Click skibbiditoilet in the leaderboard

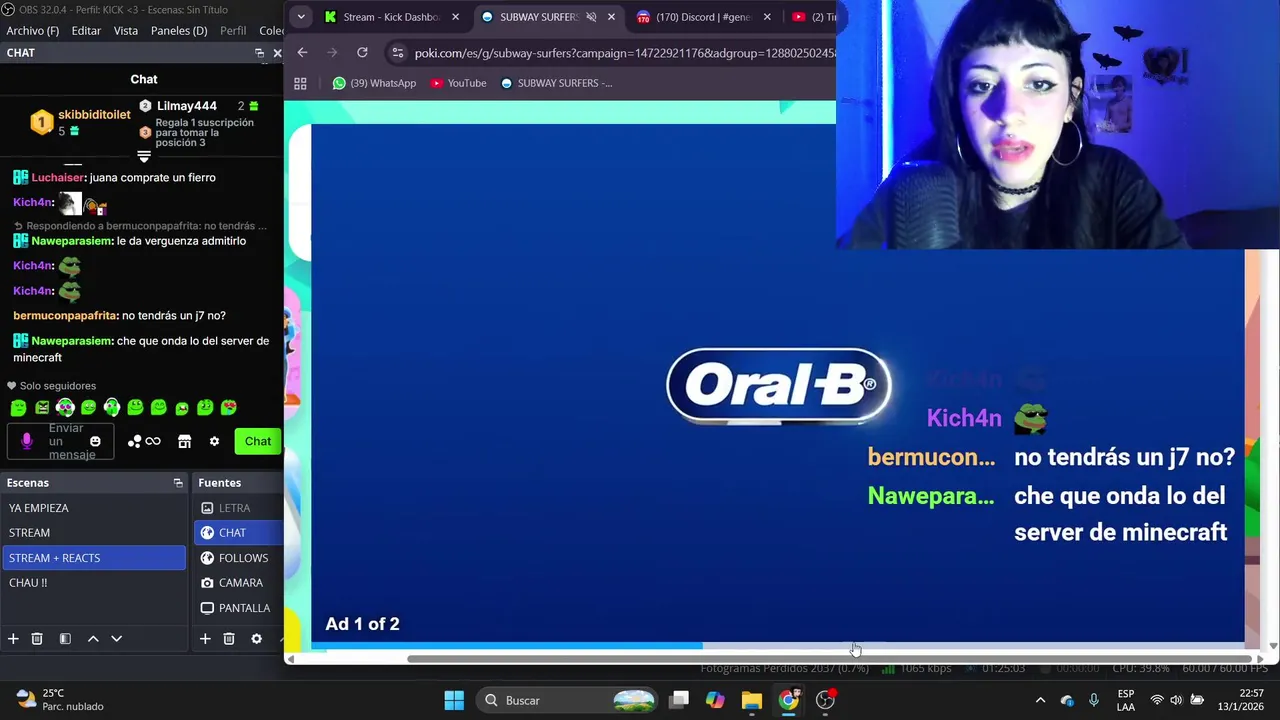94,115
